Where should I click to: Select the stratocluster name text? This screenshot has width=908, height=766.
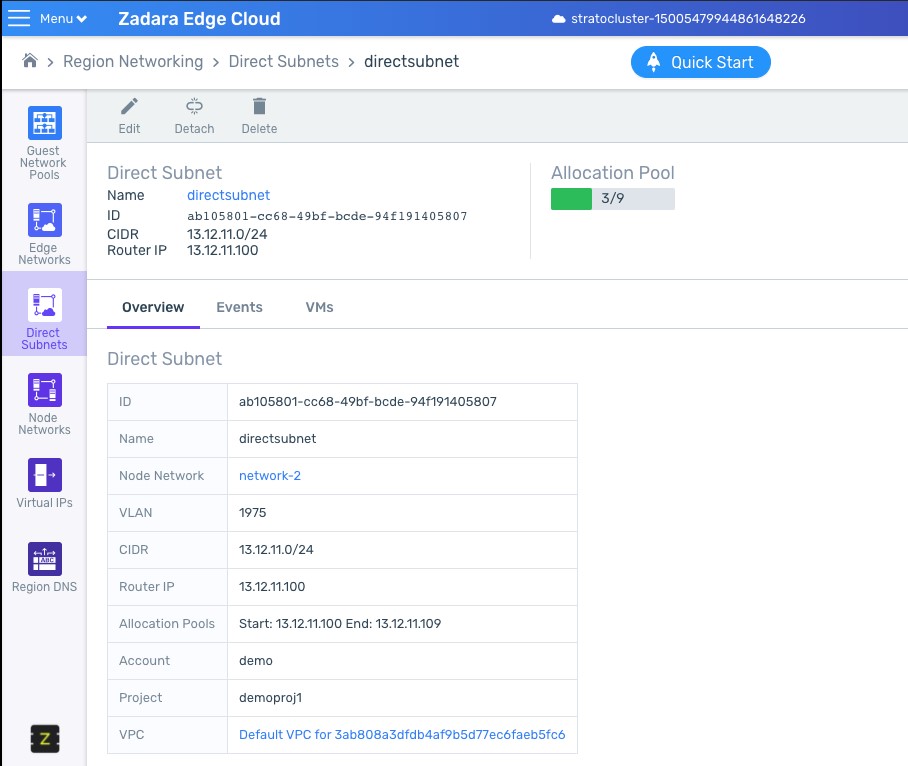688,19
